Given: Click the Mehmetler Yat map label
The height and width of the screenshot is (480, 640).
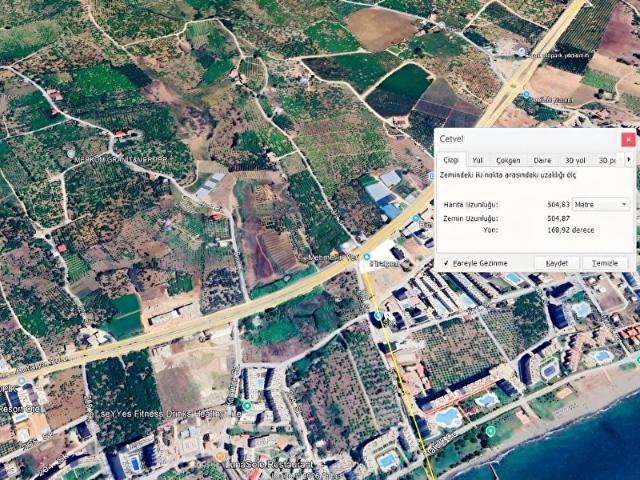Looking at the screenshot, I should click(333, 258).
